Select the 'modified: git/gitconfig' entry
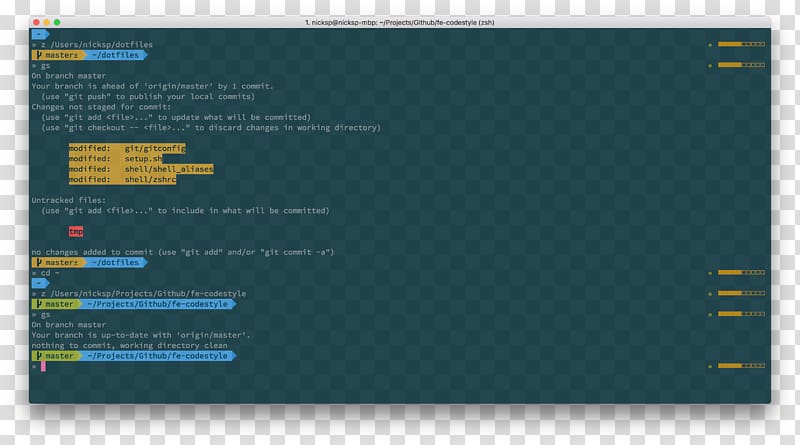Image resolution: width=800 pixels, height=445 pixels. 127,149
